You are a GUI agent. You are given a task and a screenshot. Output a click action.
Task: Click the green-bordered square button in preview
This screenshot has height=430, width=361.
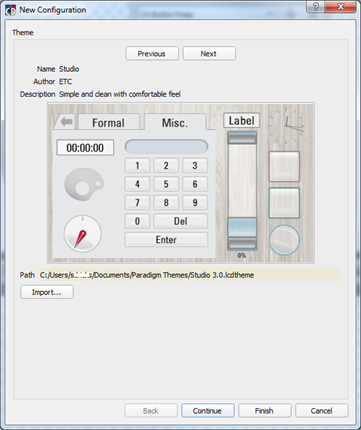pyautogui.click(x=284, y=203)
